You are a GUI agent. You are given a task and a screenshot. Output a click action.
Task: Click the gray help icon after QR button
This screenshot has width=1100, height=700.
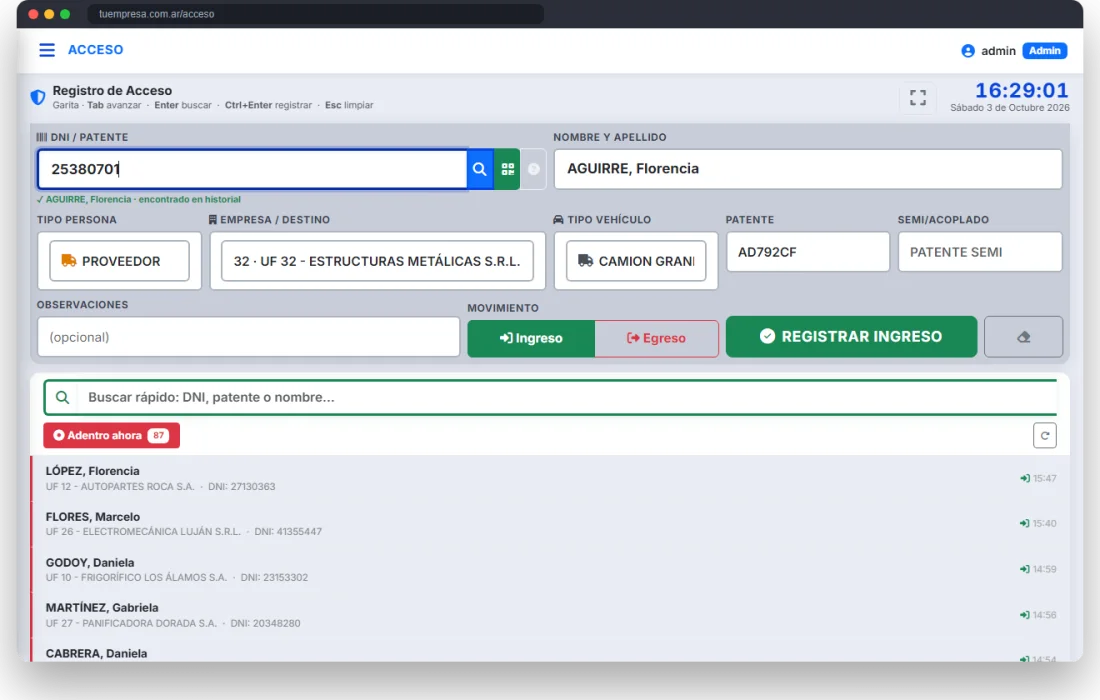[x=533, y=169]
